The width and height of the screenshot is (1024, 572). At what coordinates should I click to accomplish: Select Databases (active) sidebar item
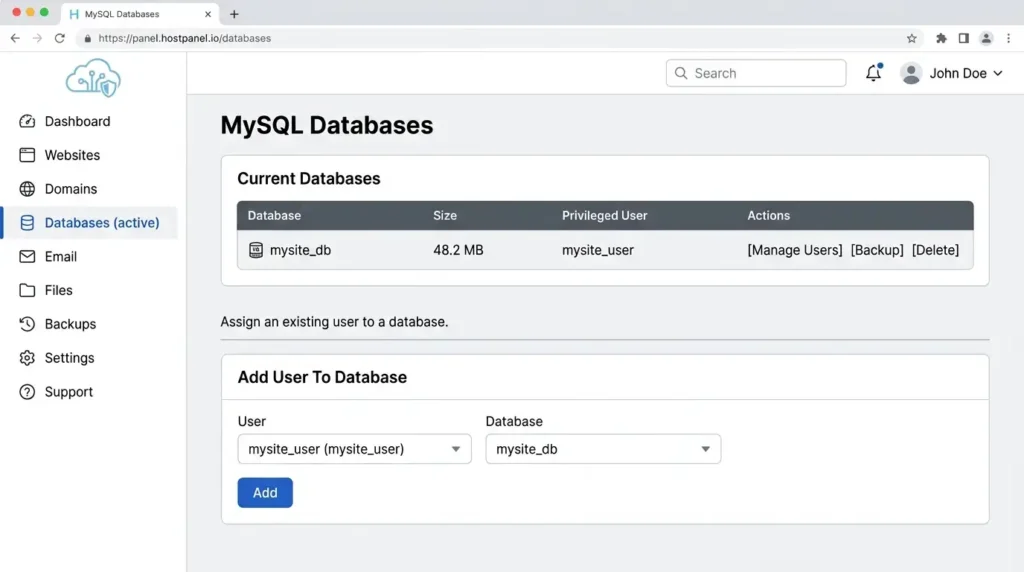[90, 223]
